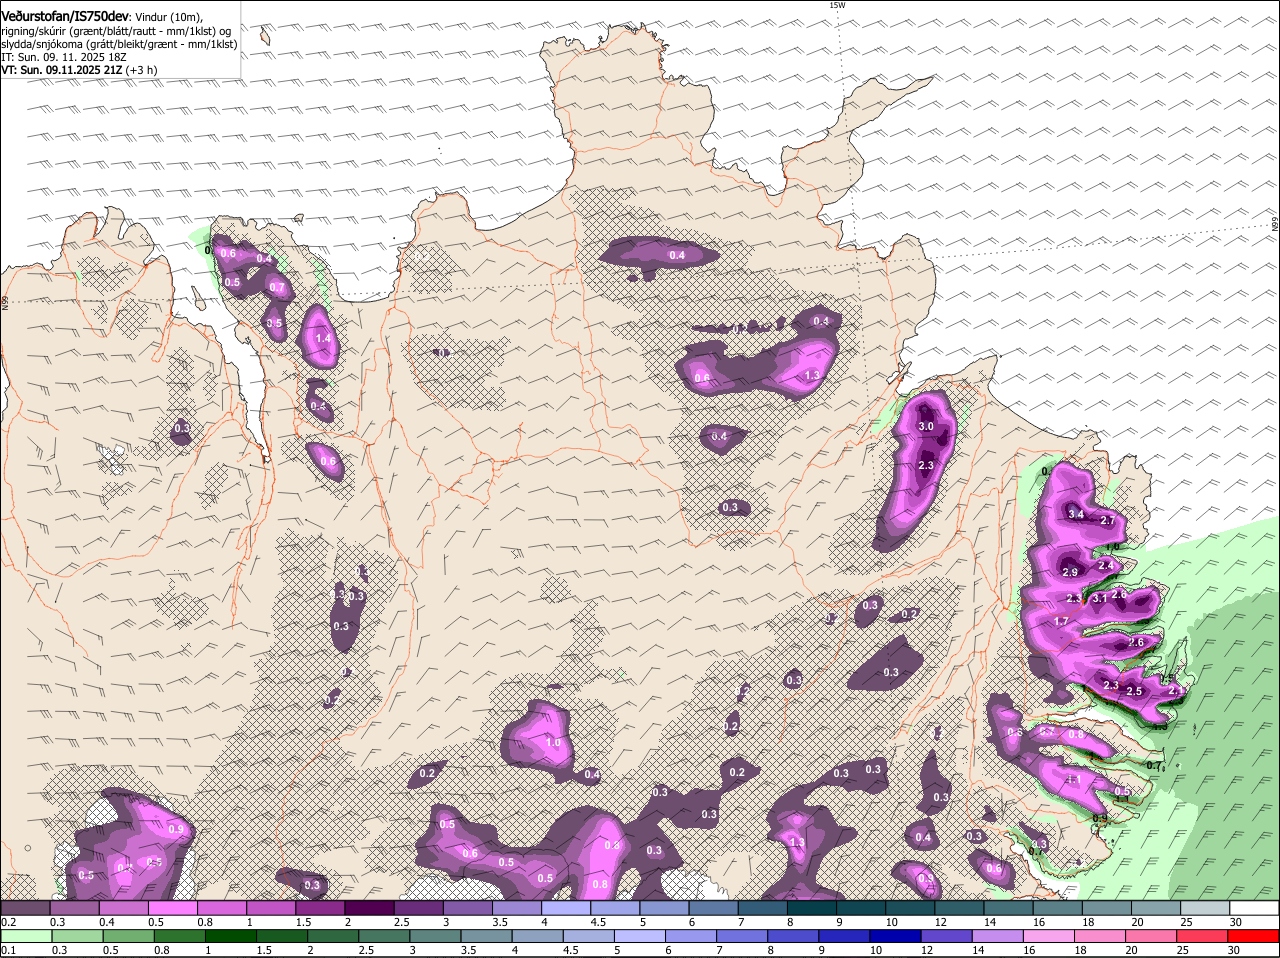Select light blue swatch between 4 and 4.5, purple-teal legend
Screen dimensions: 1280x958
click(x=566, y=907)
